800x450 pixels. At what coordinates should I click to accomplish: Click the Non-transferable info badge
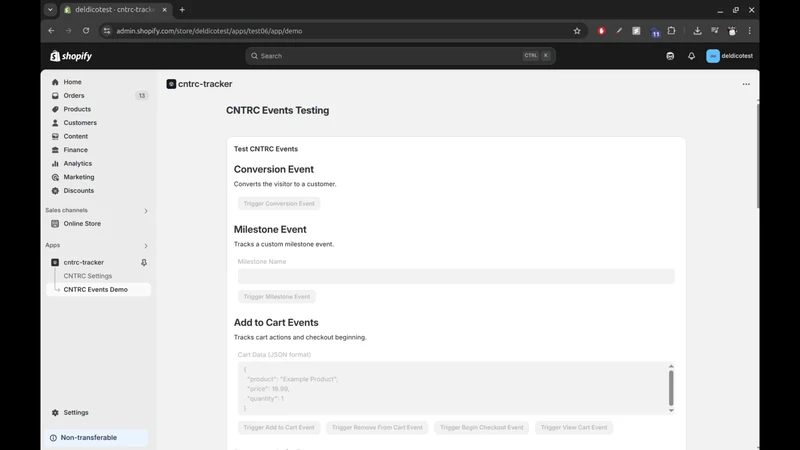coord(96,438)
